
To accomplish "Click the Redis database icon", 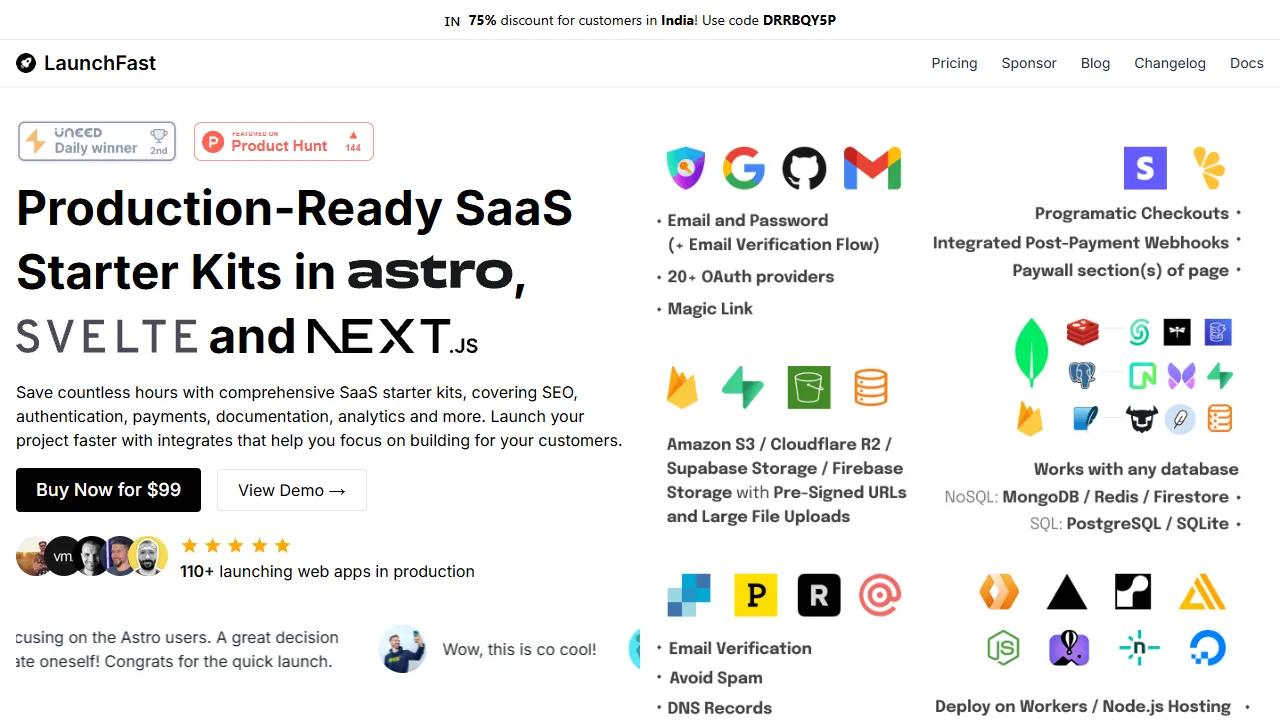I will (1082, 332).
